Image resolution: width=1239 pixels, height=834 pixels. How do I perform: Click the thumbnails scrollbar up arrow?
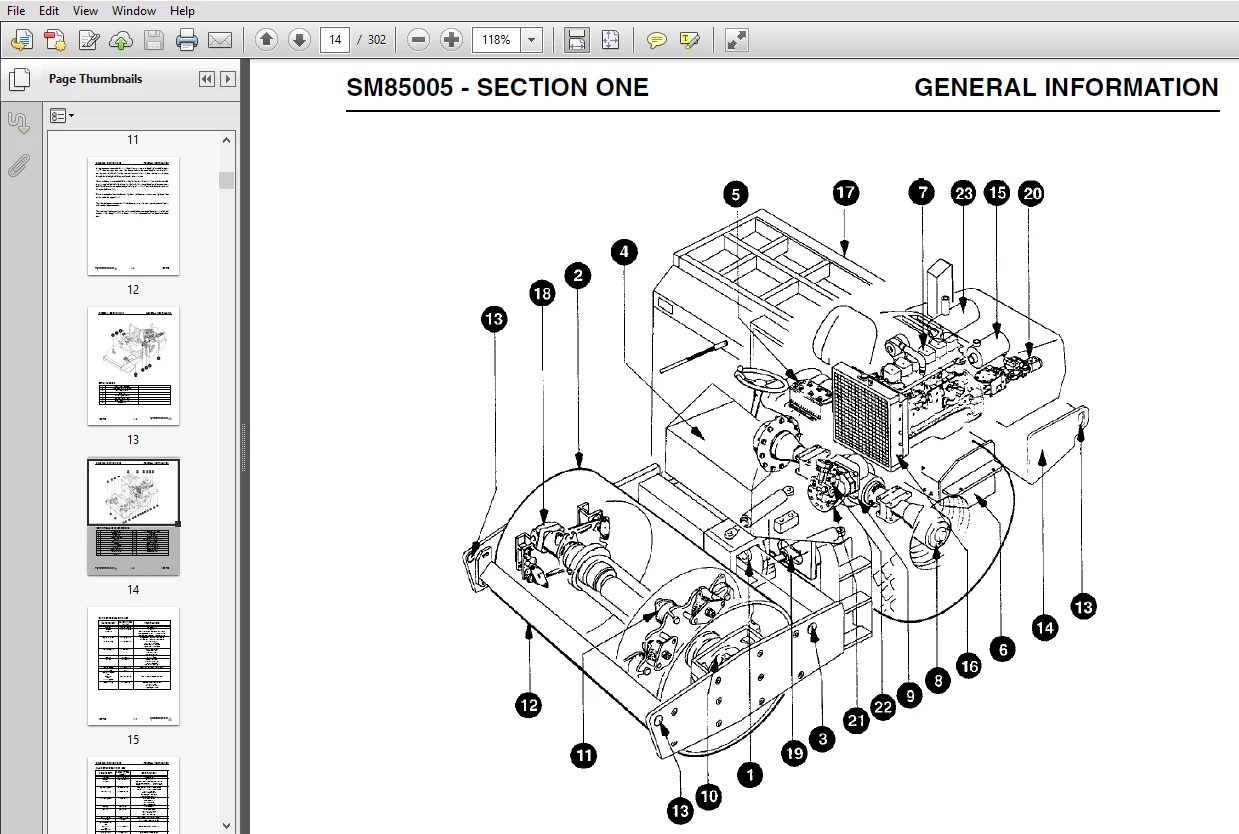pyautogui.click(x=227, y=140)
